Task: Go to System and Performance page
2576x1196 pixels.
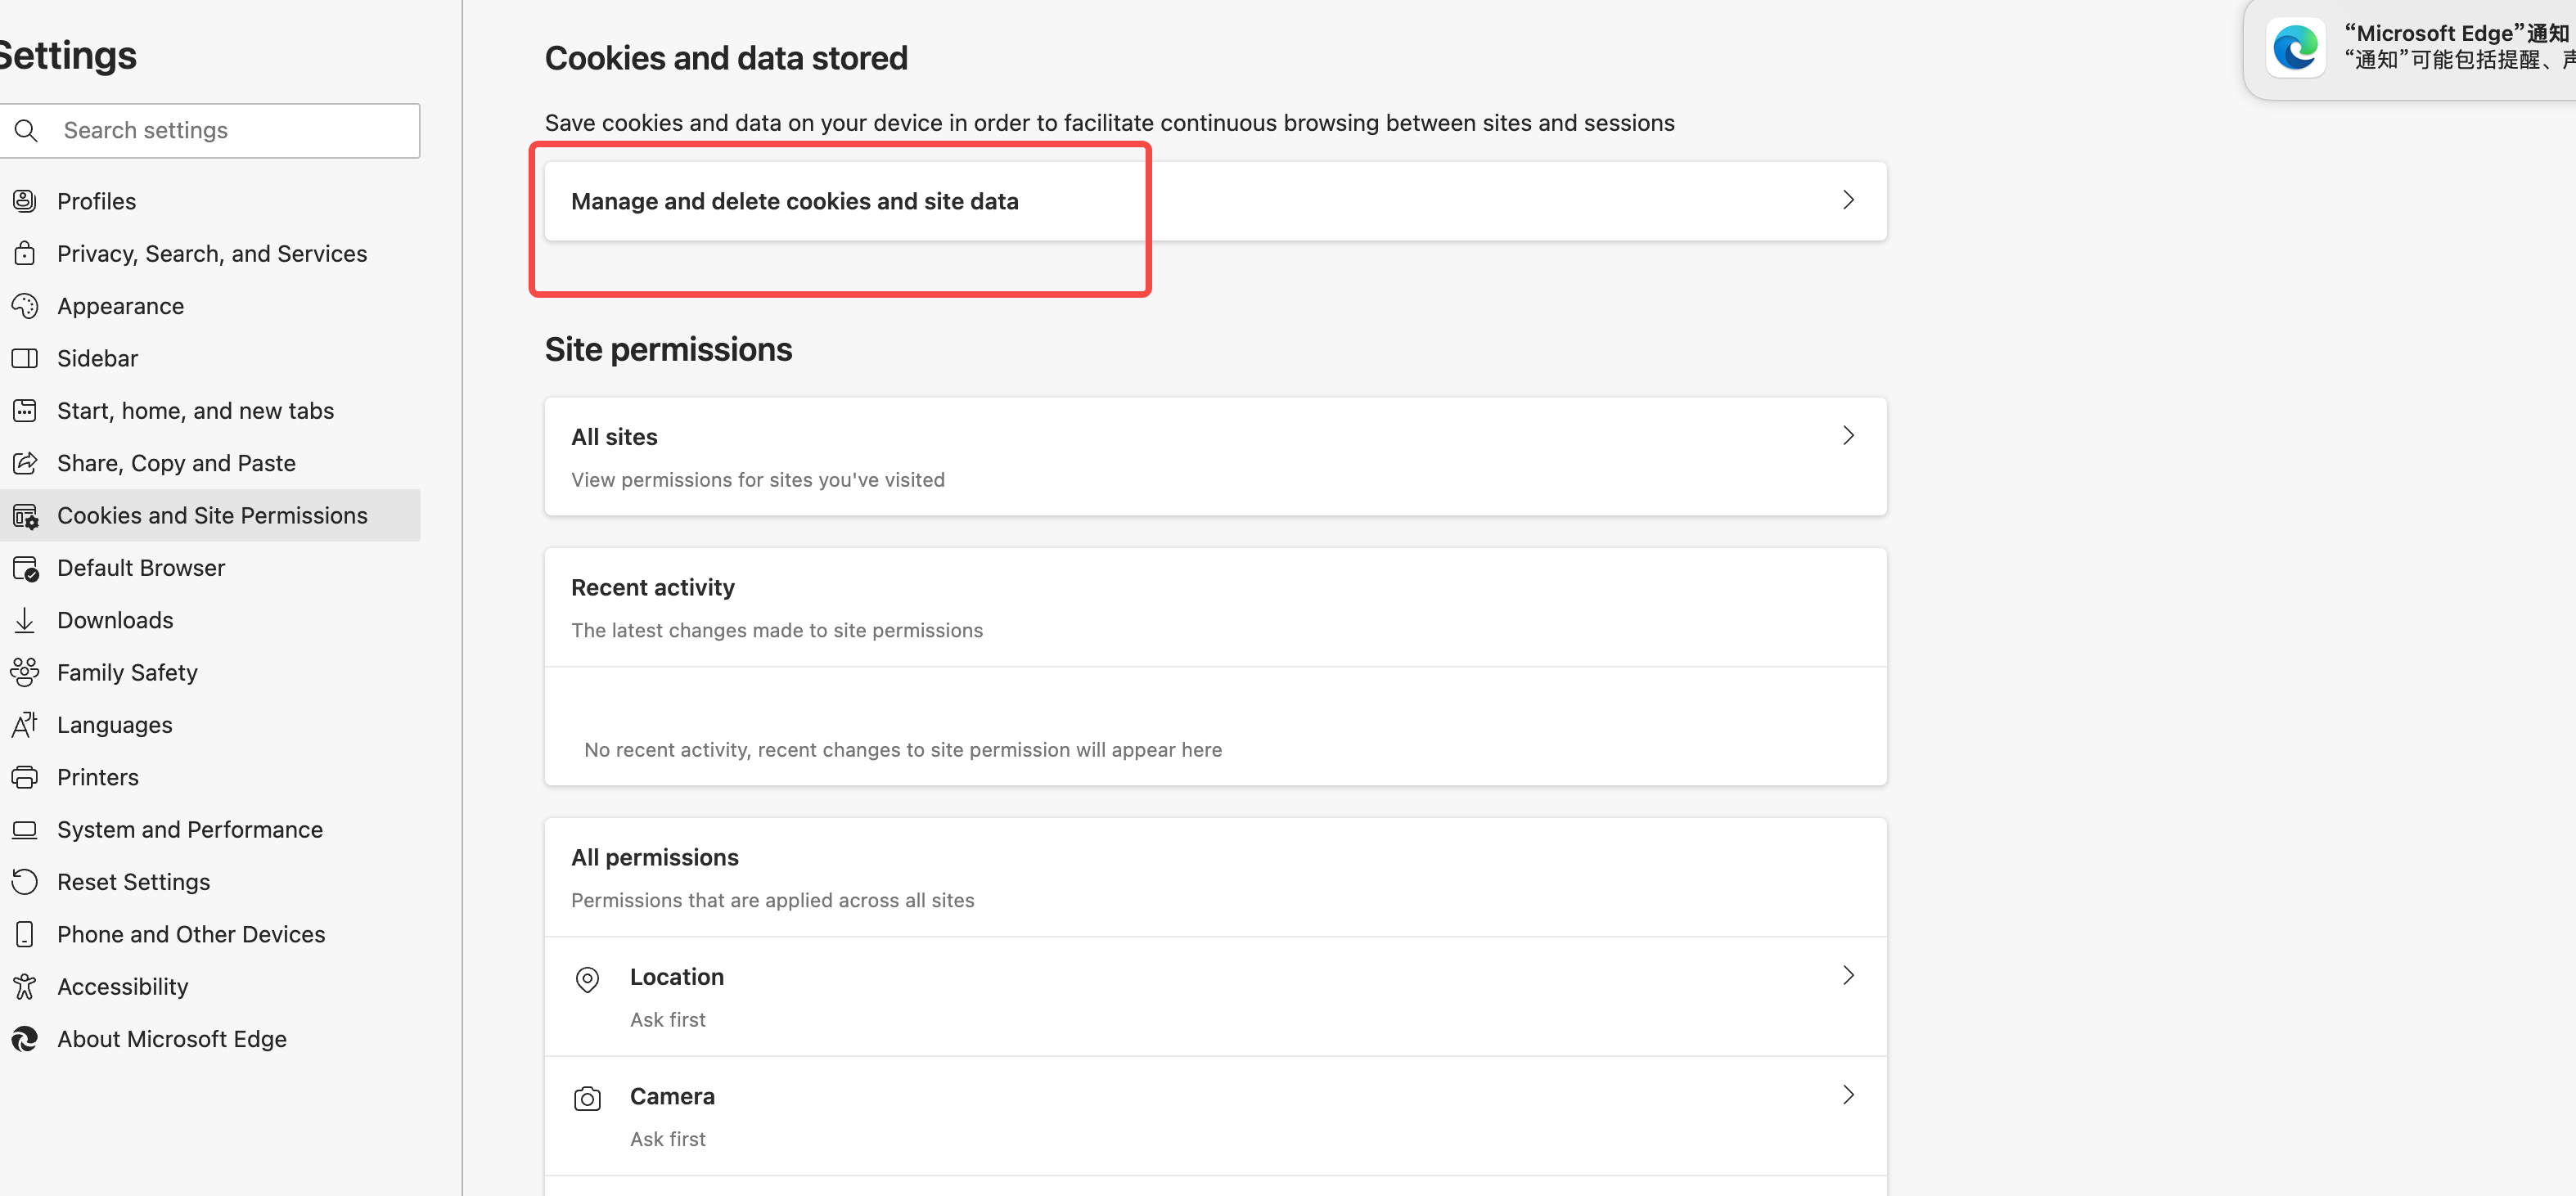Action: tap(189, 830)
